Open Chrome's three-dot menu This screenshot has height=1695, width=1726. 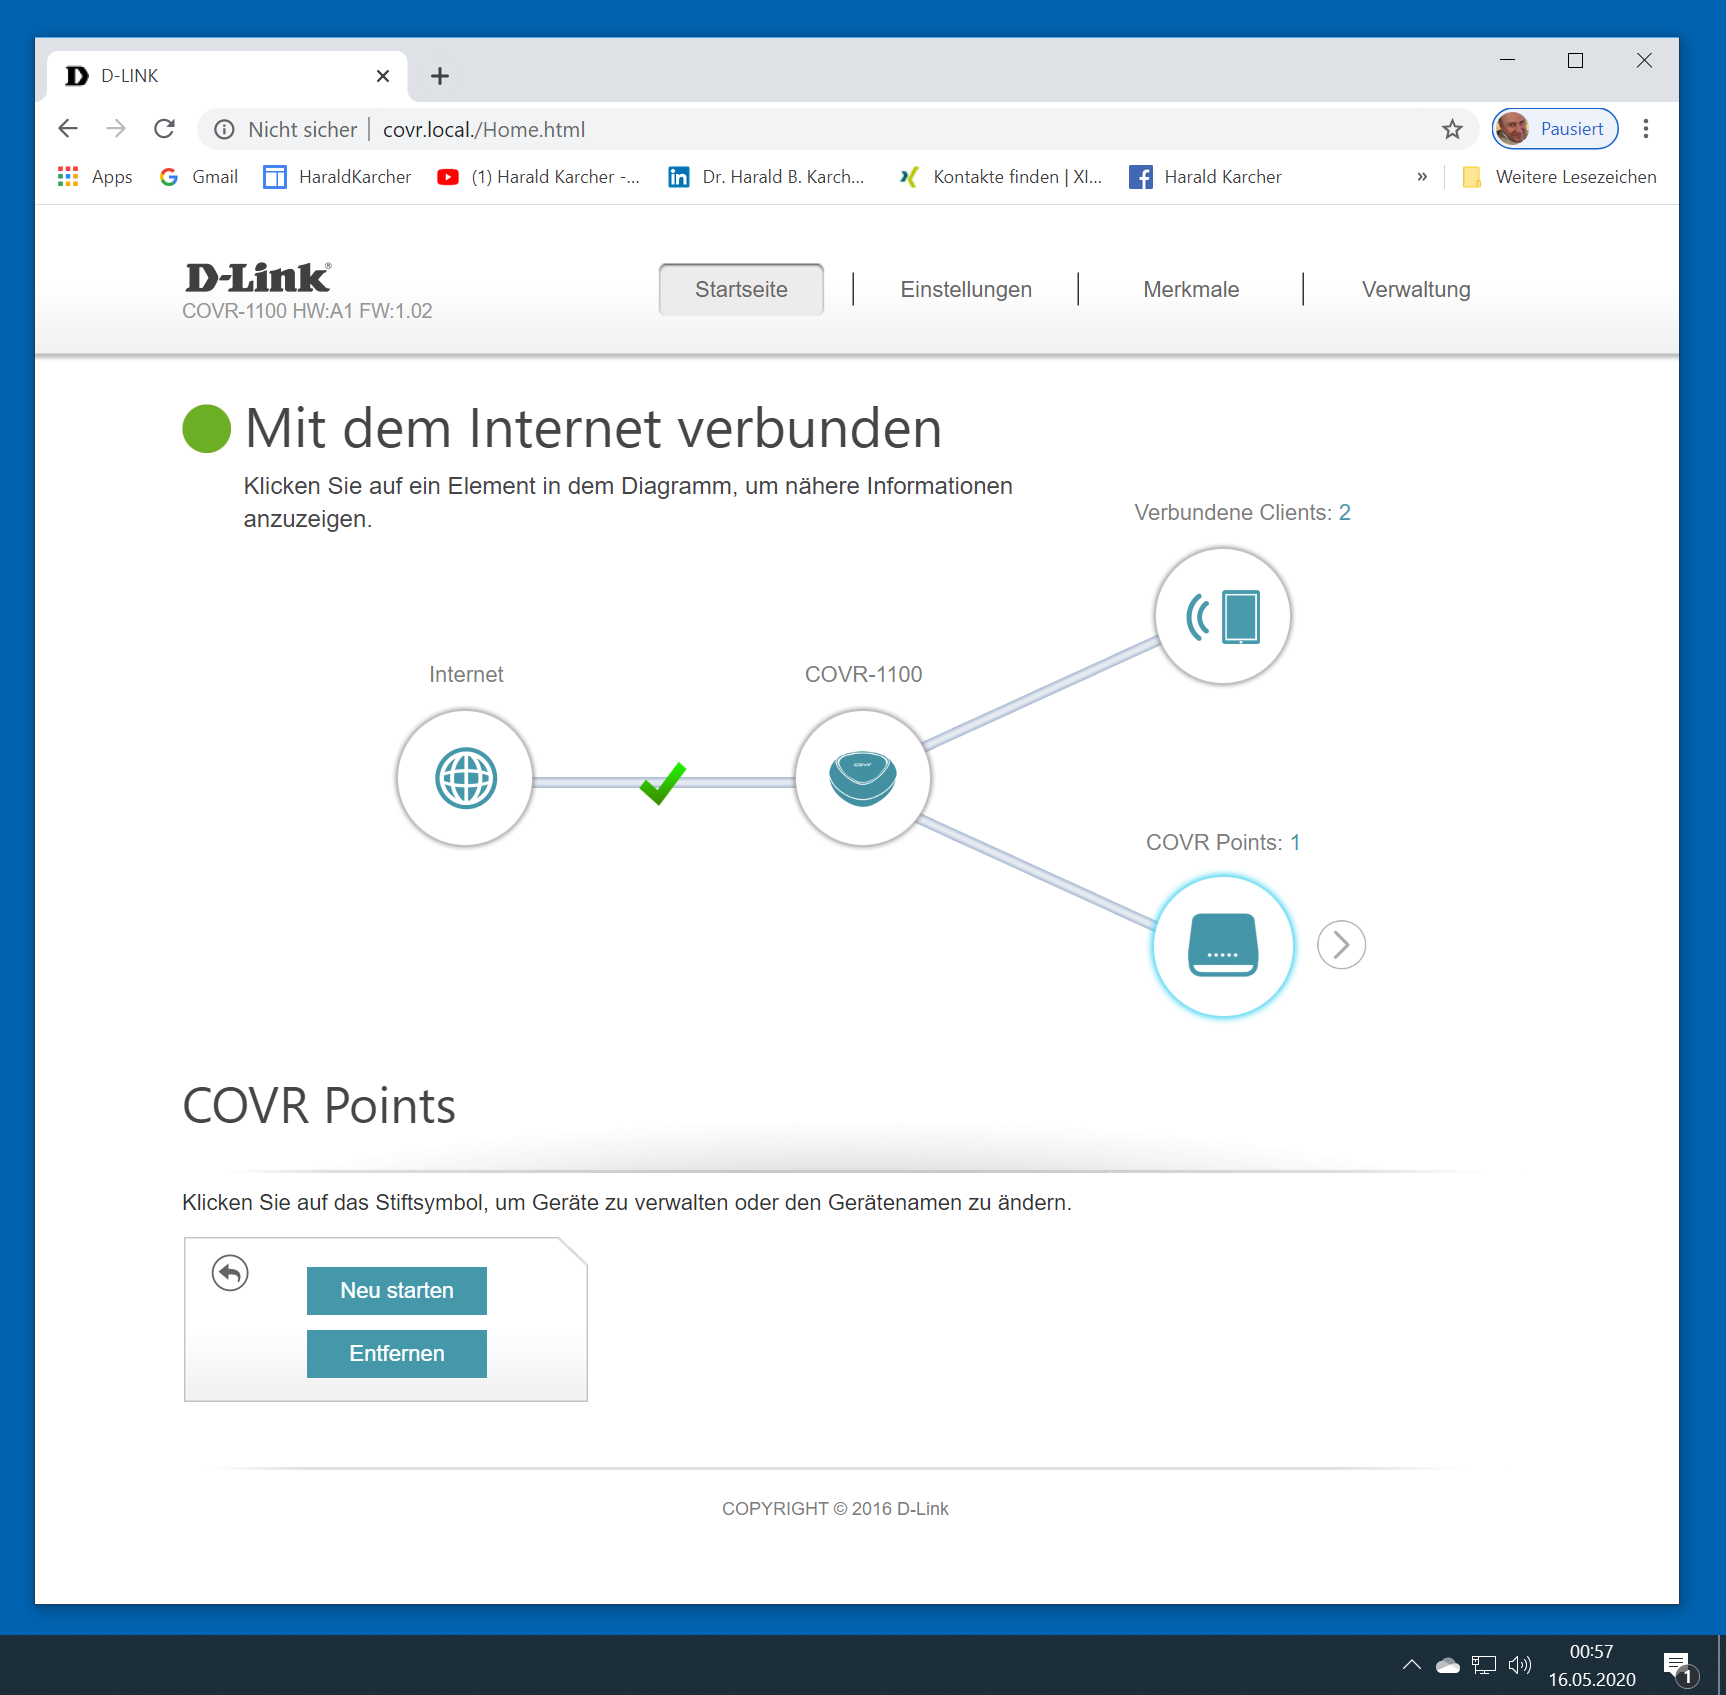tap(1646, 129)
